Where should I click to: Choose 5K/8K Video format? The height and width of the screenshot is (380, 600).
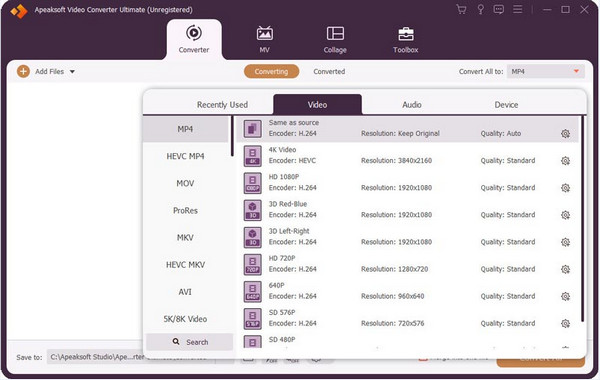coord(186,319)
